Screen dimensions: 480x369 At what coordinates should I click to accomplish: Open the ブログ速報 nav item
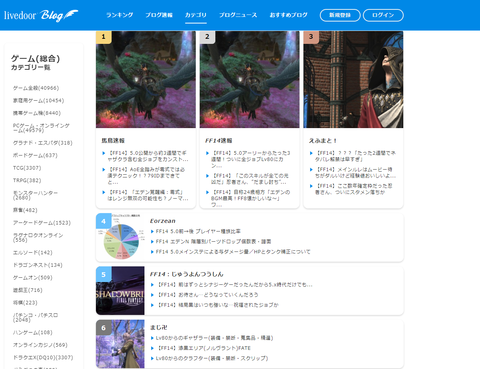(x=159, y=15)
